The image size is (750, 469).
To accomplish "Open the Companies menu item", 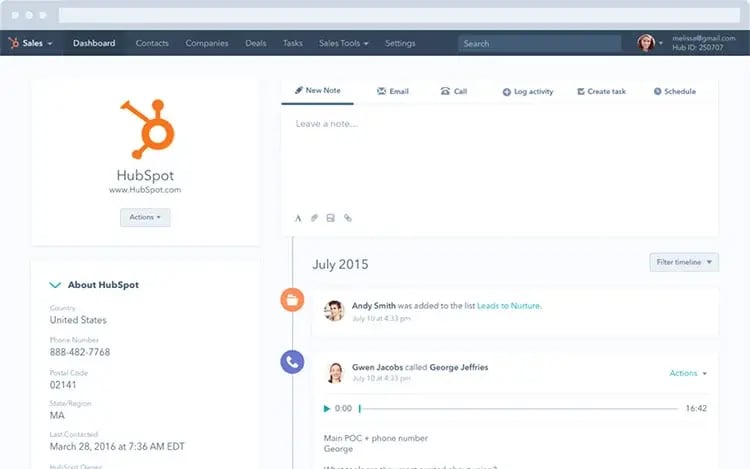I will (x=207, y=43).
